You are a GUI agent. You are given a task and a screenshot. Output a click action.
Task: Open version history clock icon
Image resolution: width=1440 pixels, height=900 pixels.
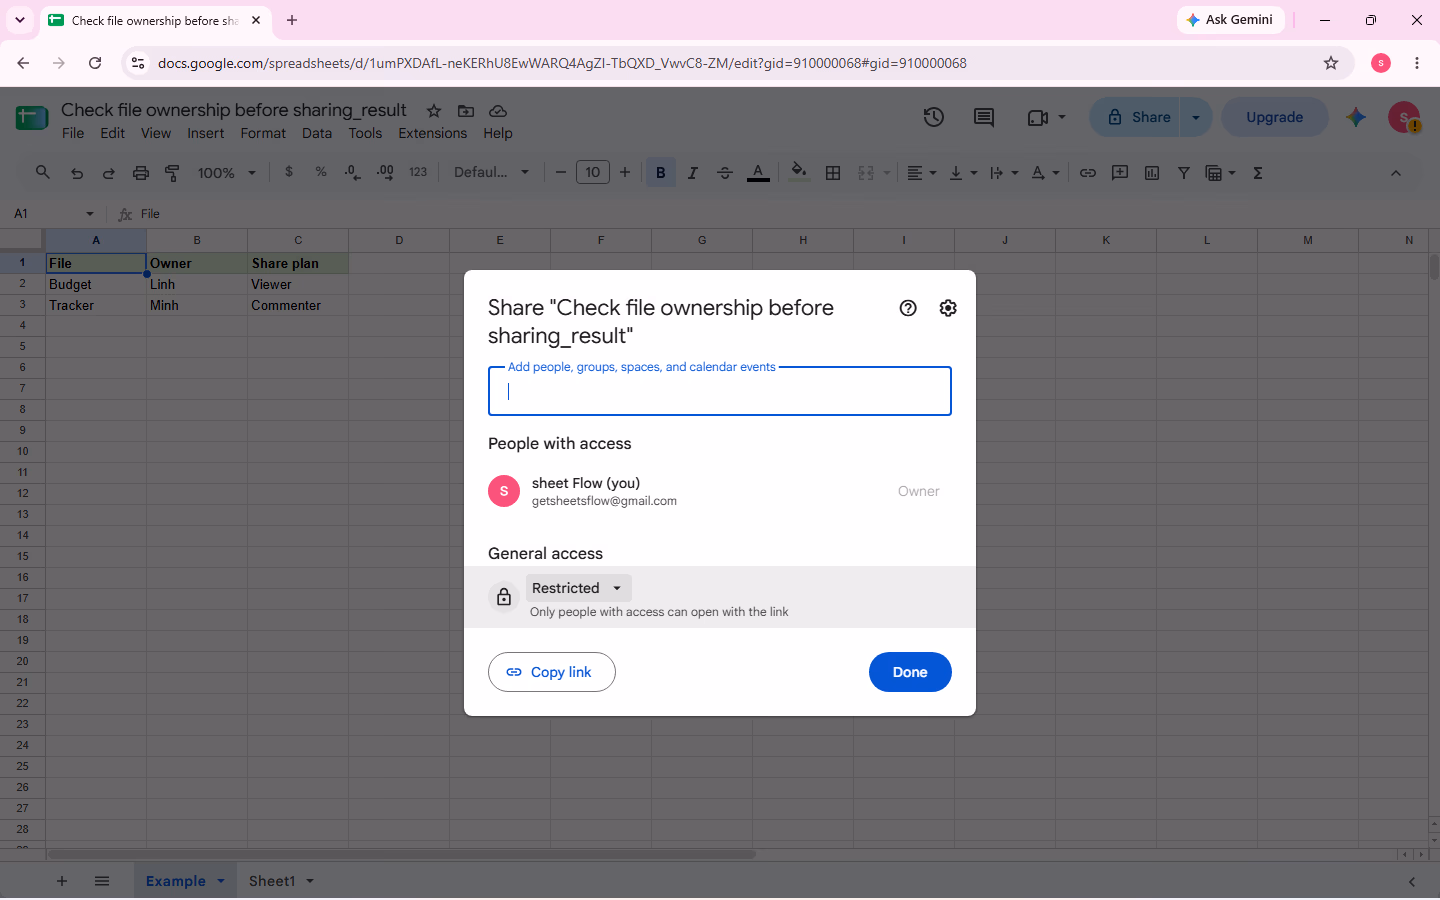tap(934, 117)
